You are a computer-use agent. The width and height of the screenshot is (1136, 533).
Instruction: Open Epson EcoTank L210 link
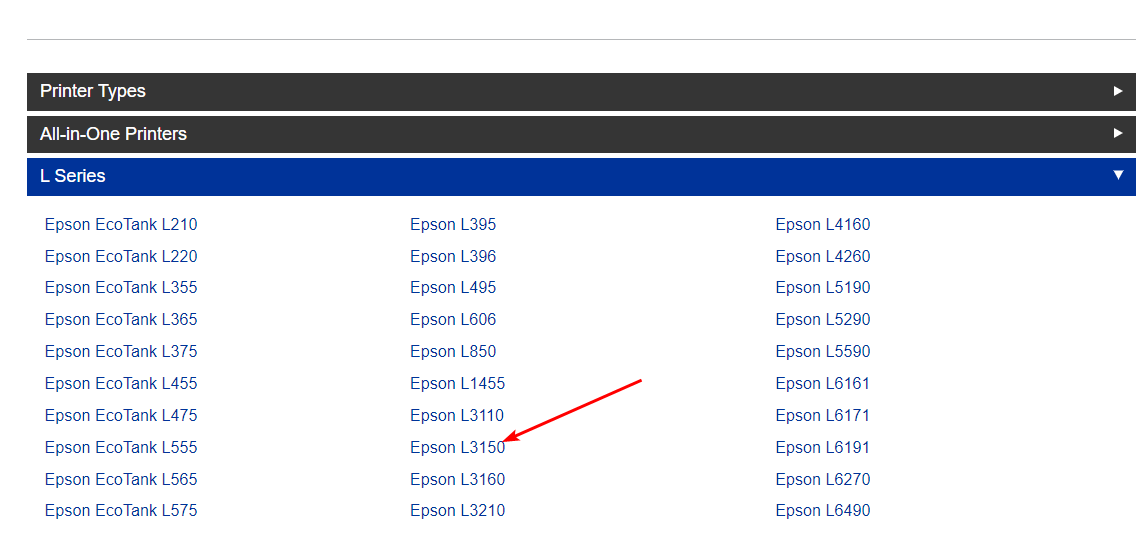[x=121, y=224]
